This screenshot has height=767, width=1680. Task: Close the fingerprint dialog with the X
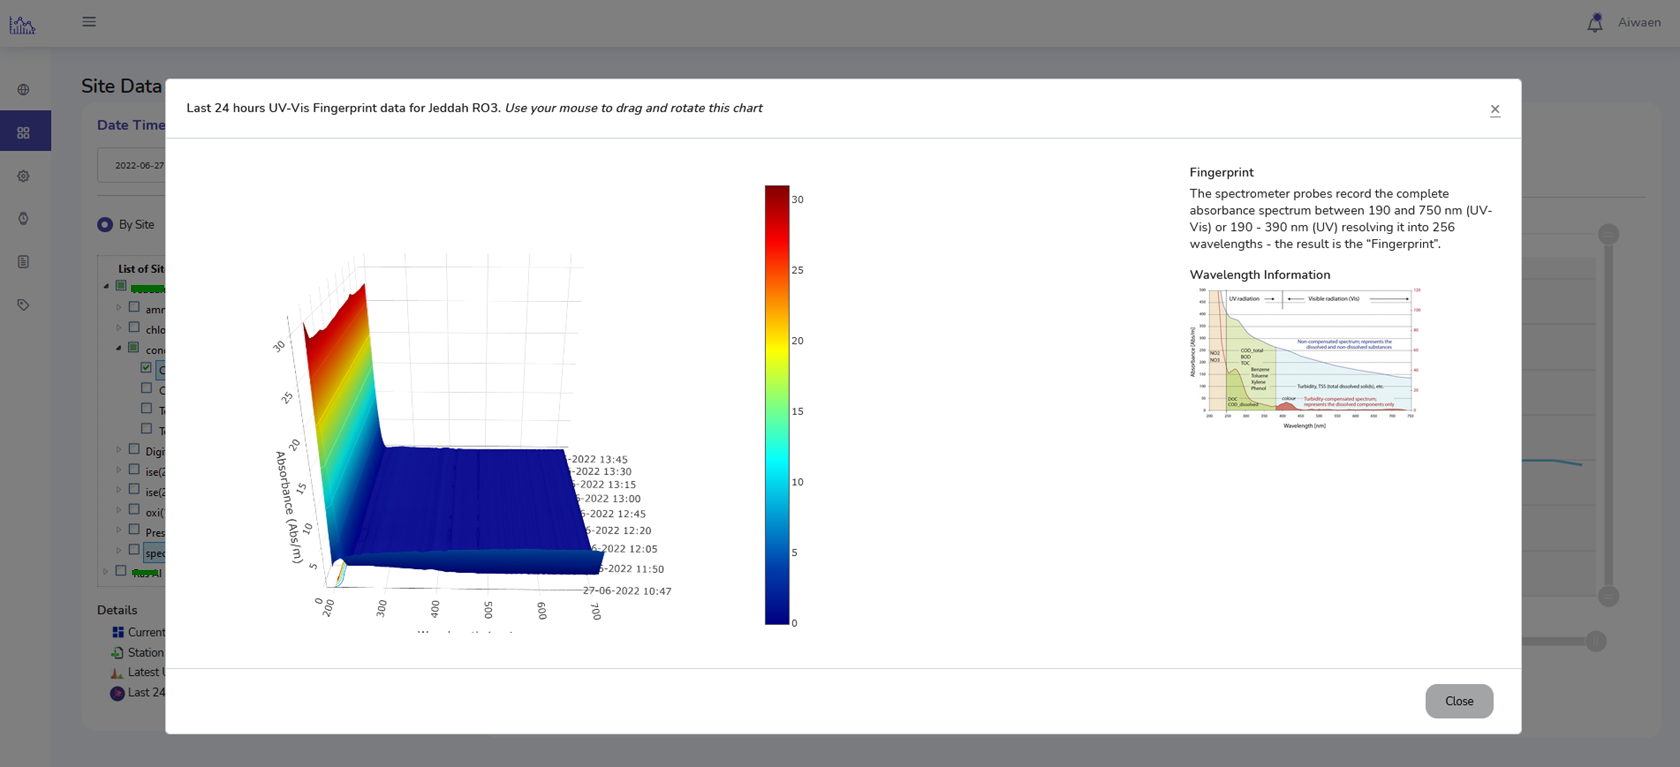1495,110
